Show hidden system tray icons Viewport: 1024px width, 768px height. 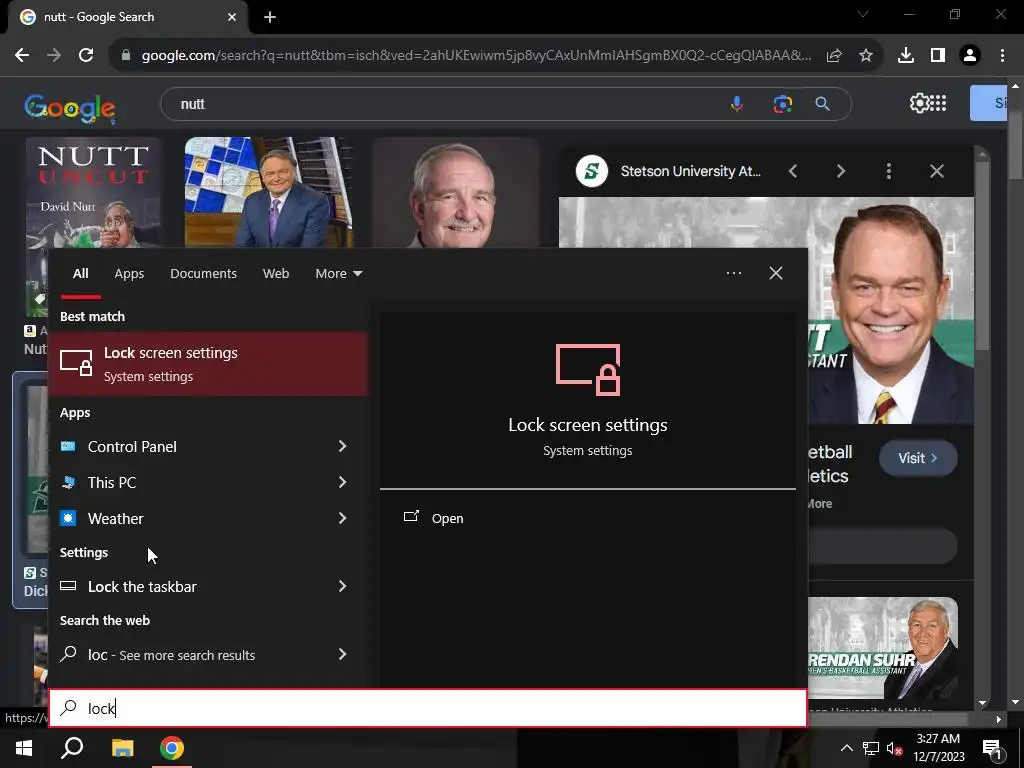pos(846,748)
